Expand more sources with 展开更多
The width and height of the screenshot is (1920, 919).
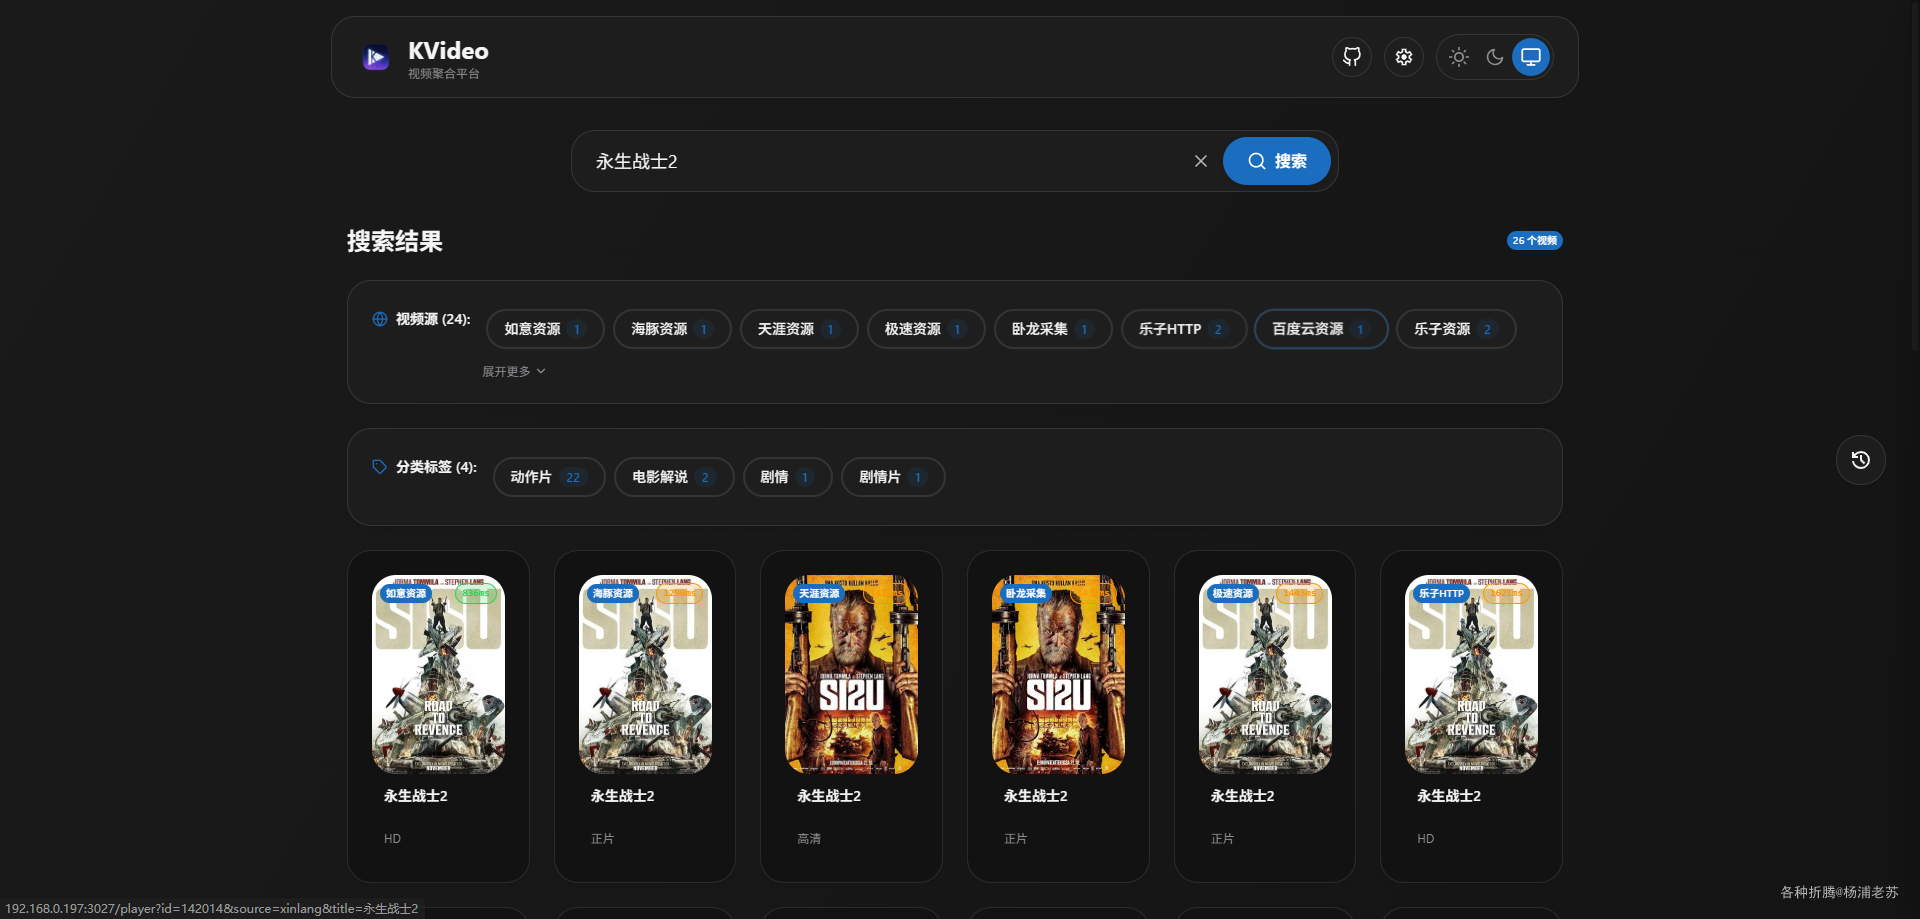click(514, 371)
